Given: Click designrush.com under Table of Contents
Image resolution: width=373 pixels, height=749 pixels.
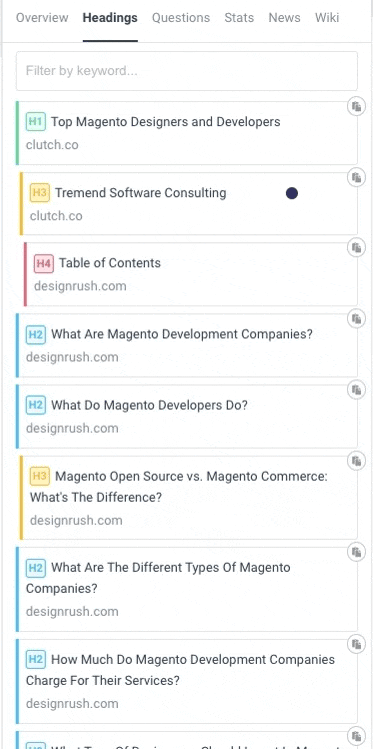Looking at the screenshot, I should (x=80, y=286).
